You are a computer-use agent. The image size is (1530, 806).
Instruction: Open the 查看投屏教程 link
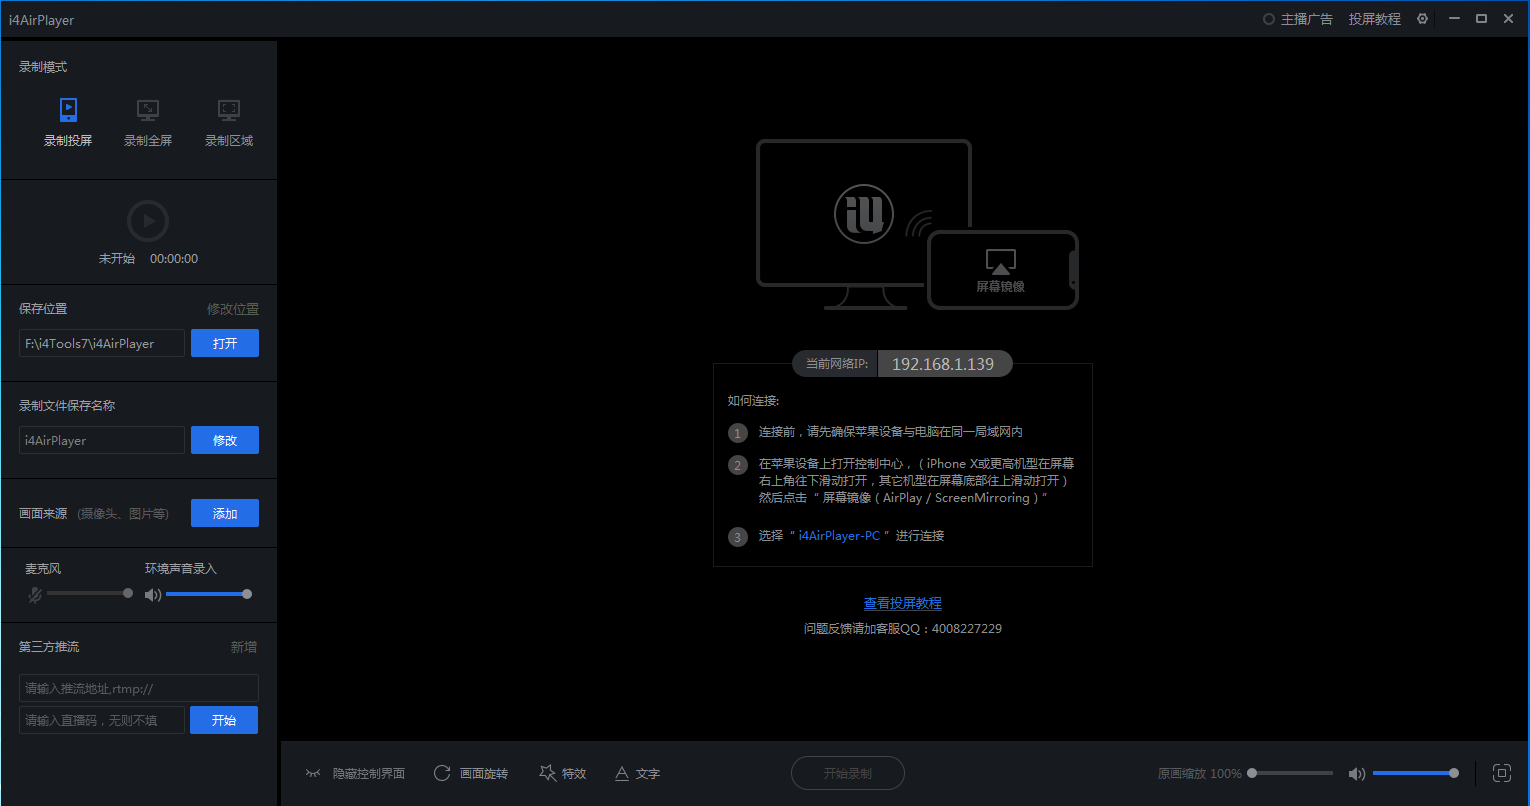coord(903,603)
